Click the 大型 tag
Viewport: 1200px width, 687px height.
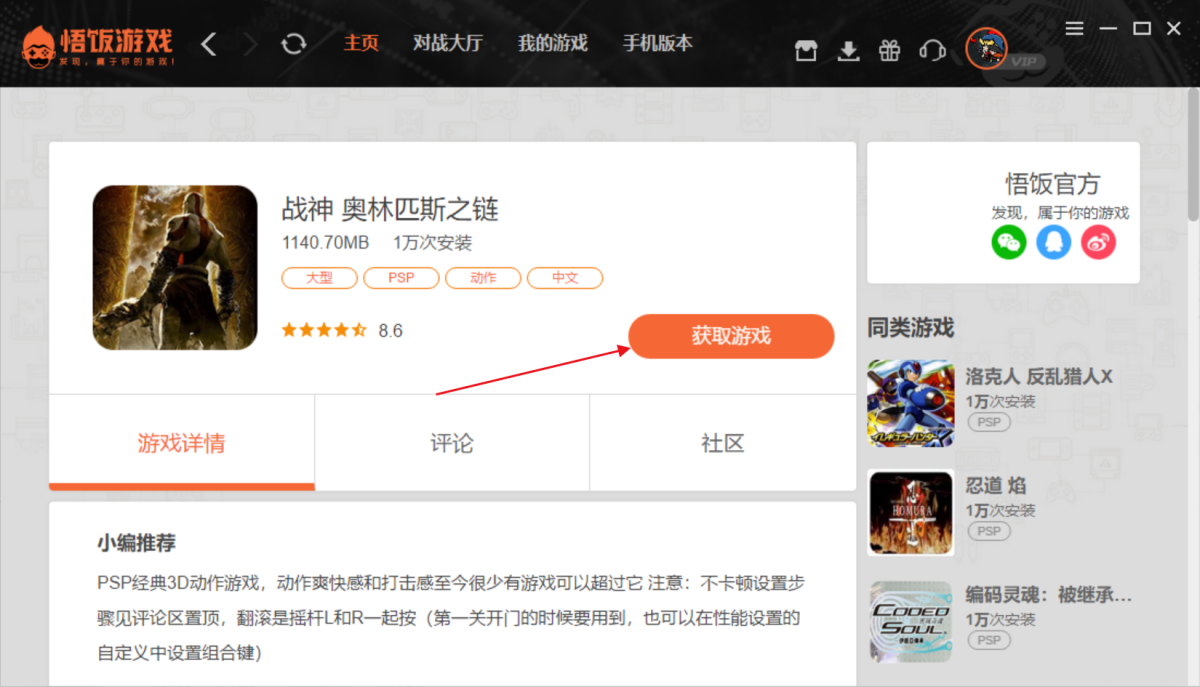point(319,278)
